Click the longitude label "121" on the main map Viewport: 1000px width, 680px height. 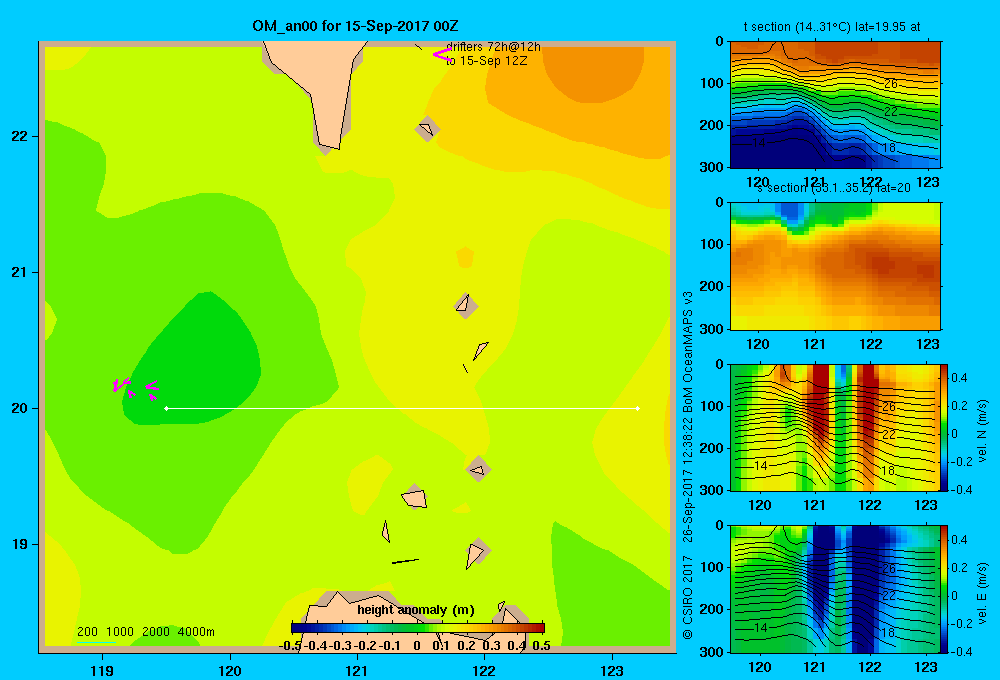[x=357, y=670]
